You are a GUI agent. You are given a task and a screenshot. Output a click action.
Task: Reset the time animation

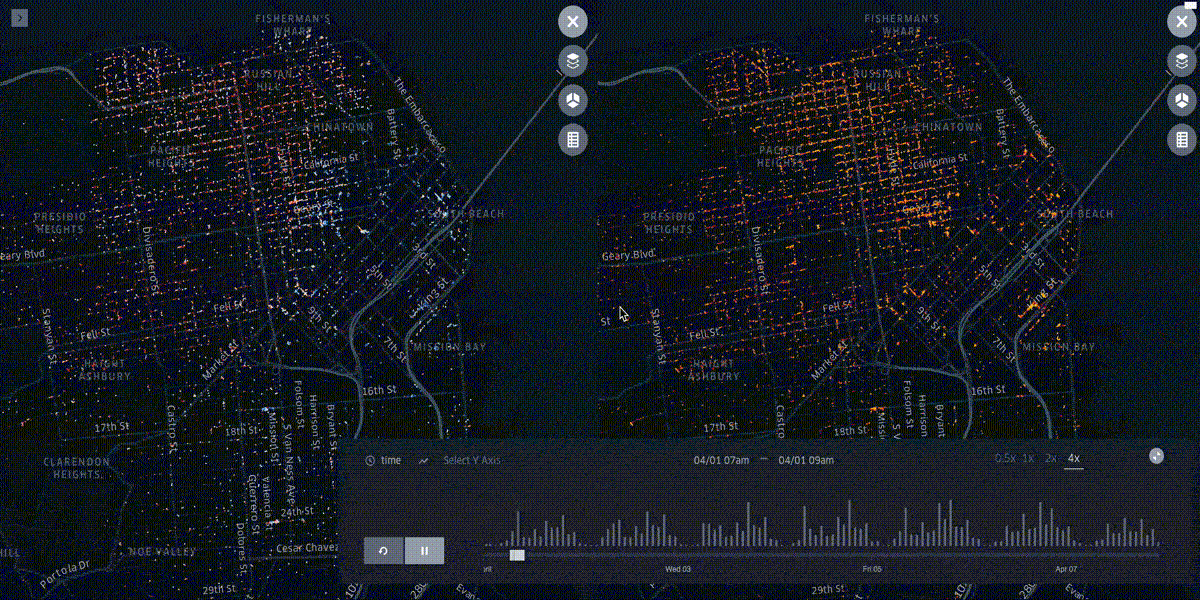384,550
